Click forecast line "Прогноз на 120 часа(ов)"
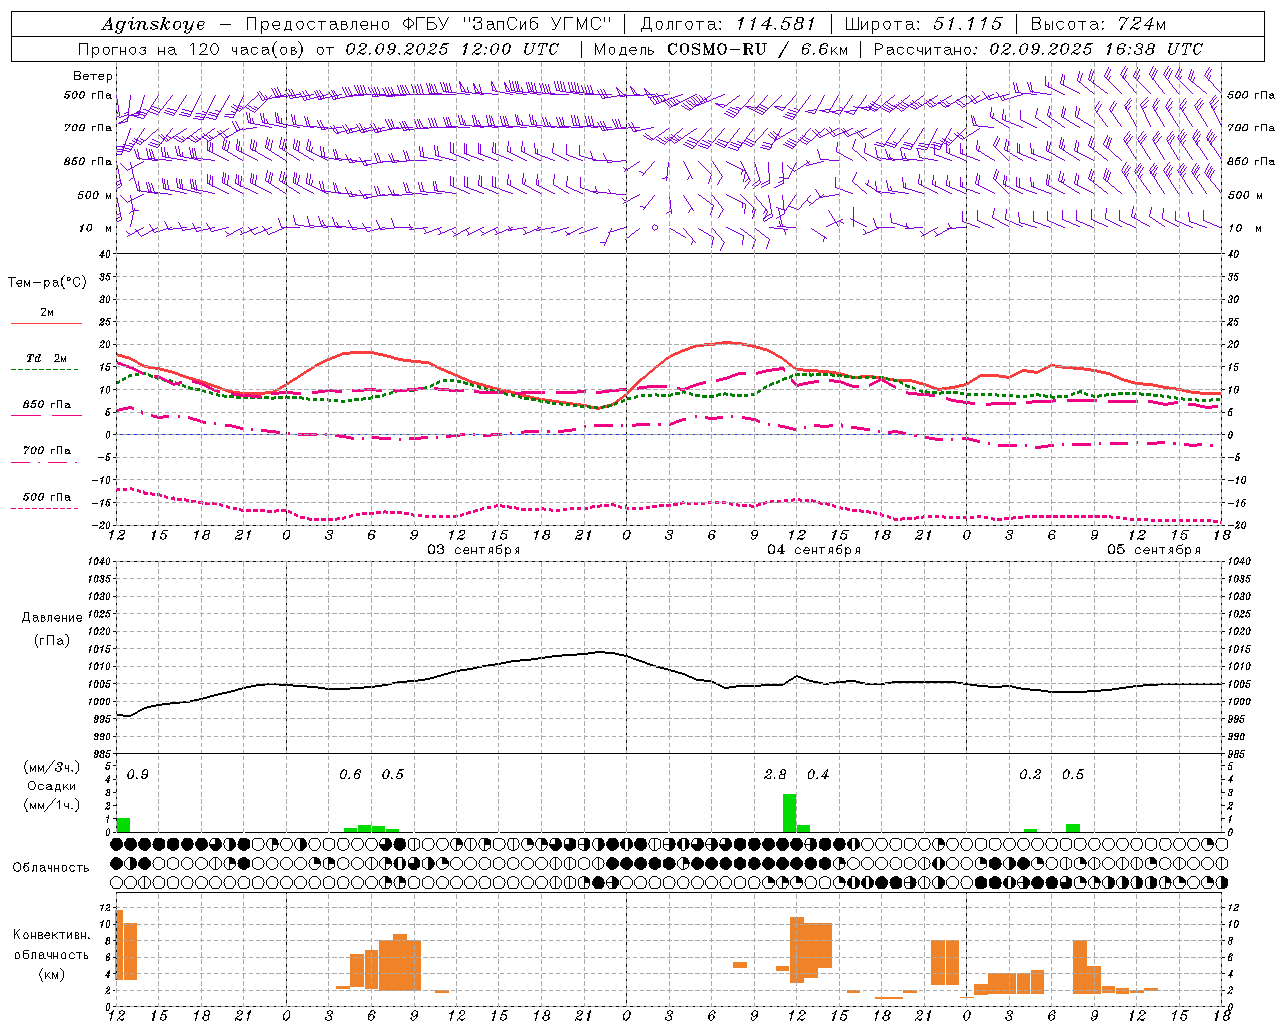Viewport: 1280px width, 1024px height. (x=190, y=49)
